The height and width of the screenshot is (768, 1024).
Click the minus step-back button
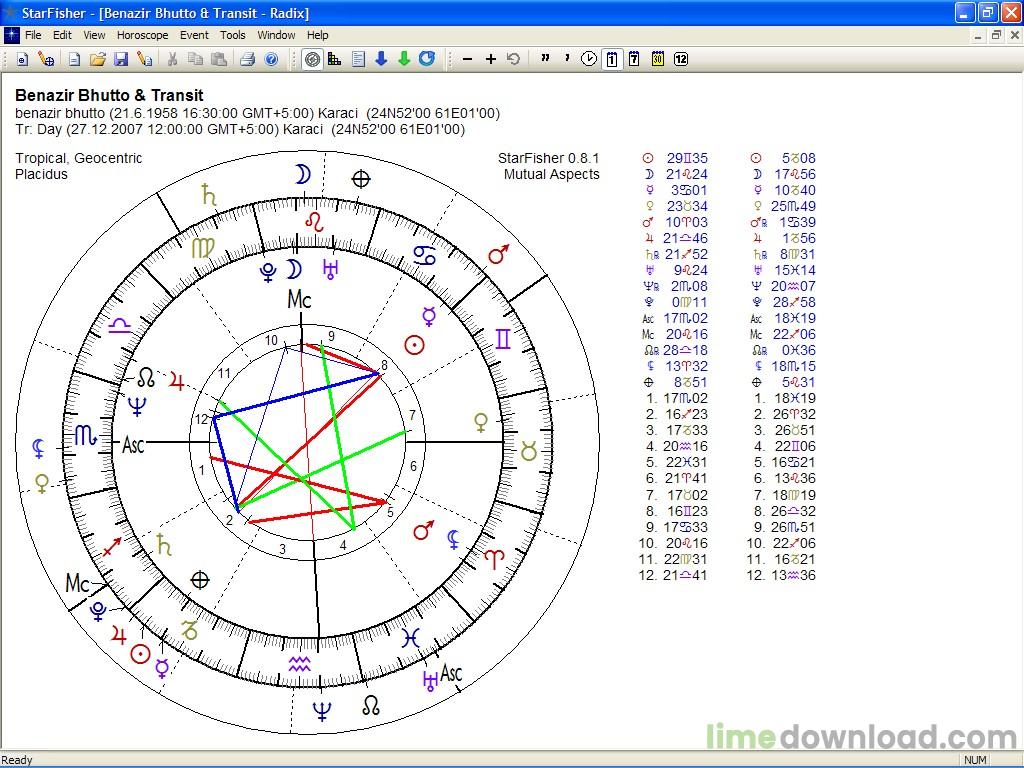point(467,59)
